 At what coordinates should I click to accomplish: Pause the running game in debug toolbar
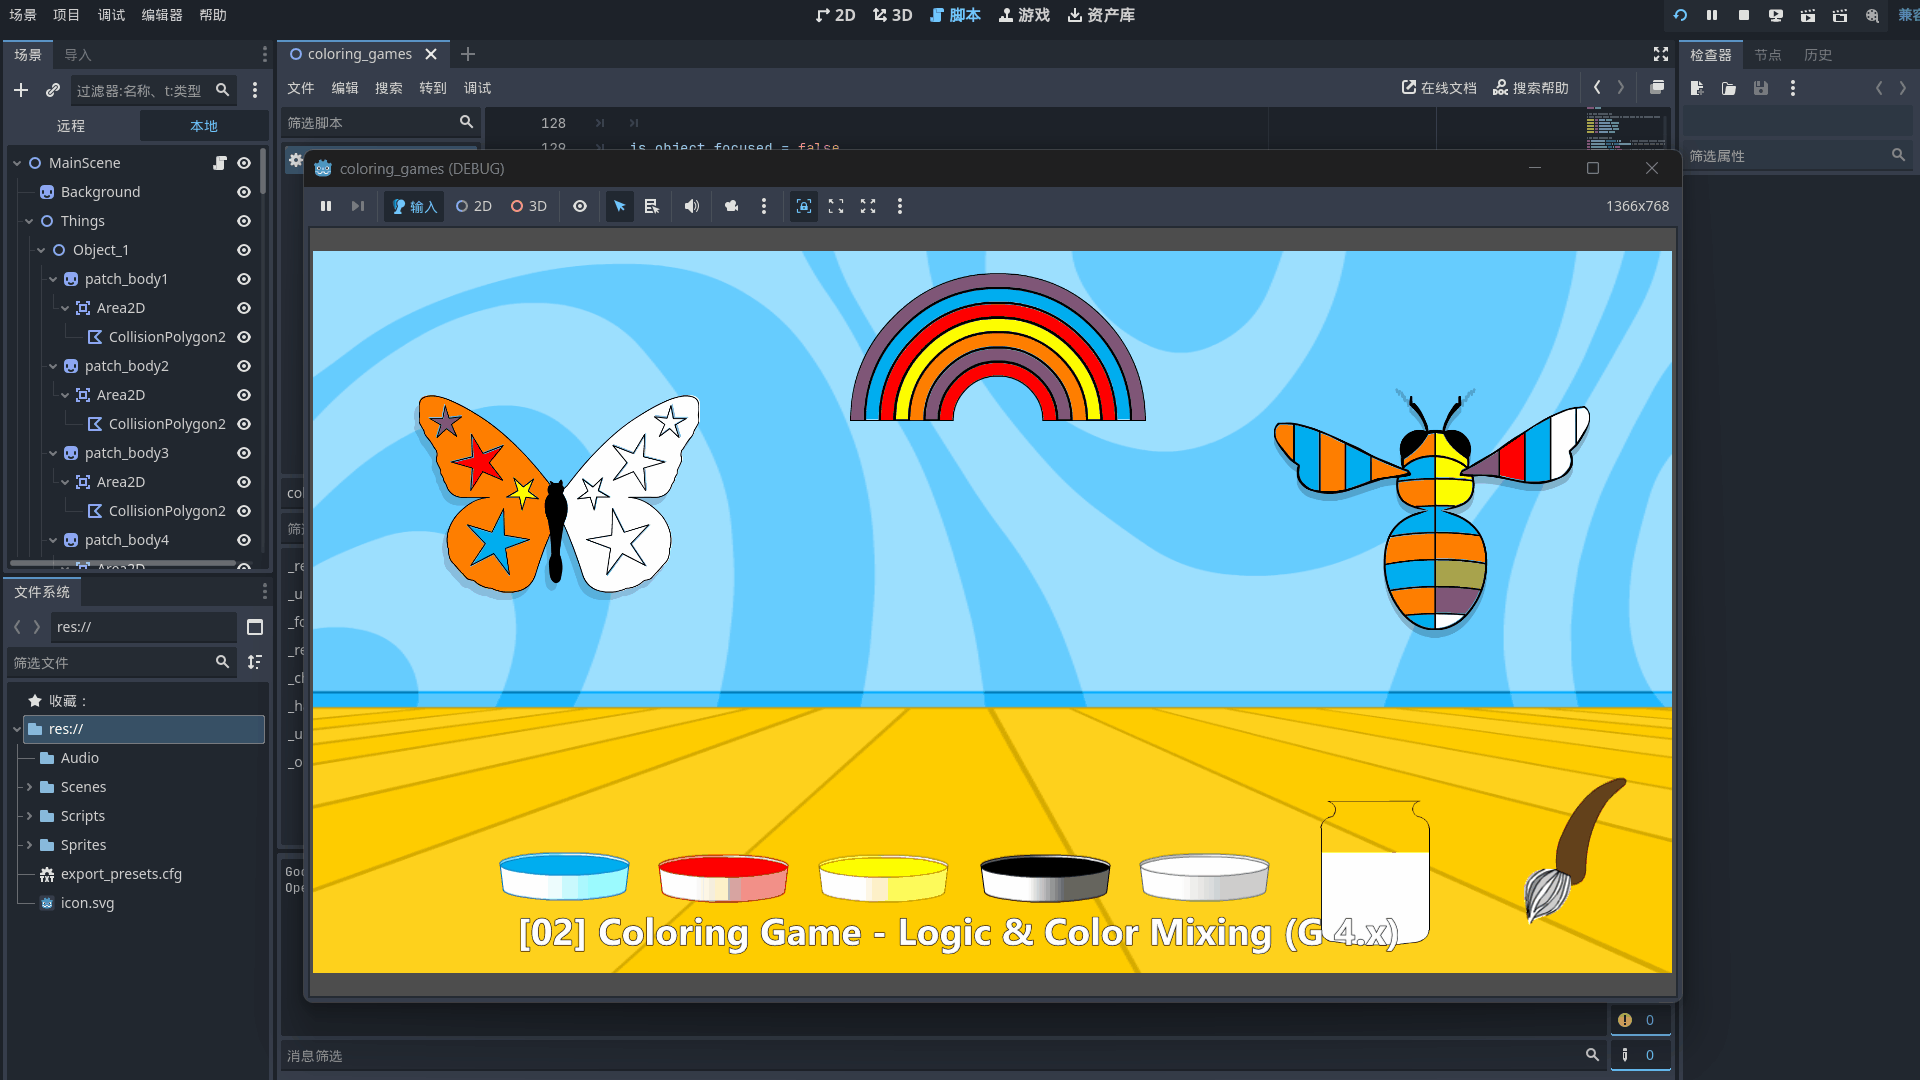[326, 206]
